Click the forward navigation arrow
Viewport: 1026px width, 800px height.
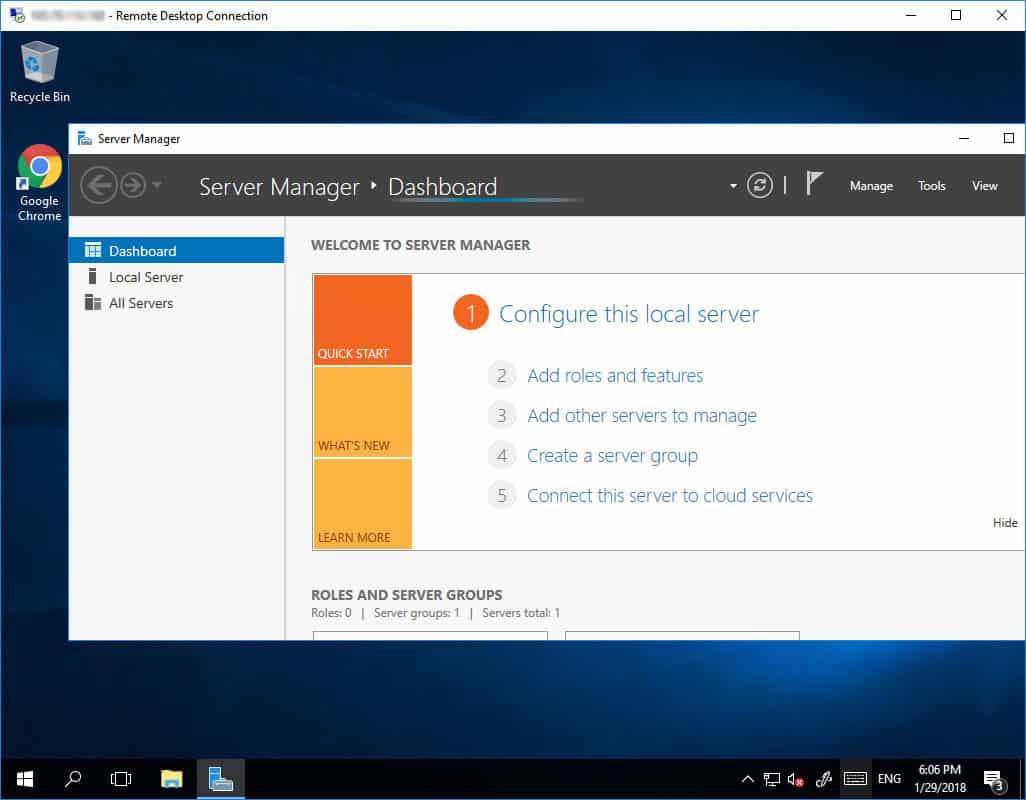click(x=132, y=185)
